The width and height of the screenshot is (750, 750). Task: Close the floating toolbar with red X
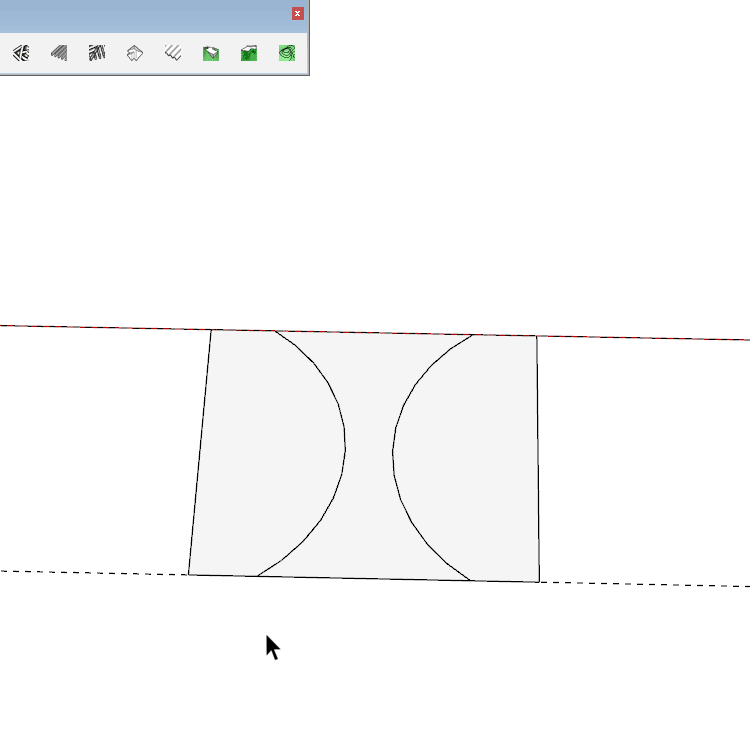pos(298,13)
